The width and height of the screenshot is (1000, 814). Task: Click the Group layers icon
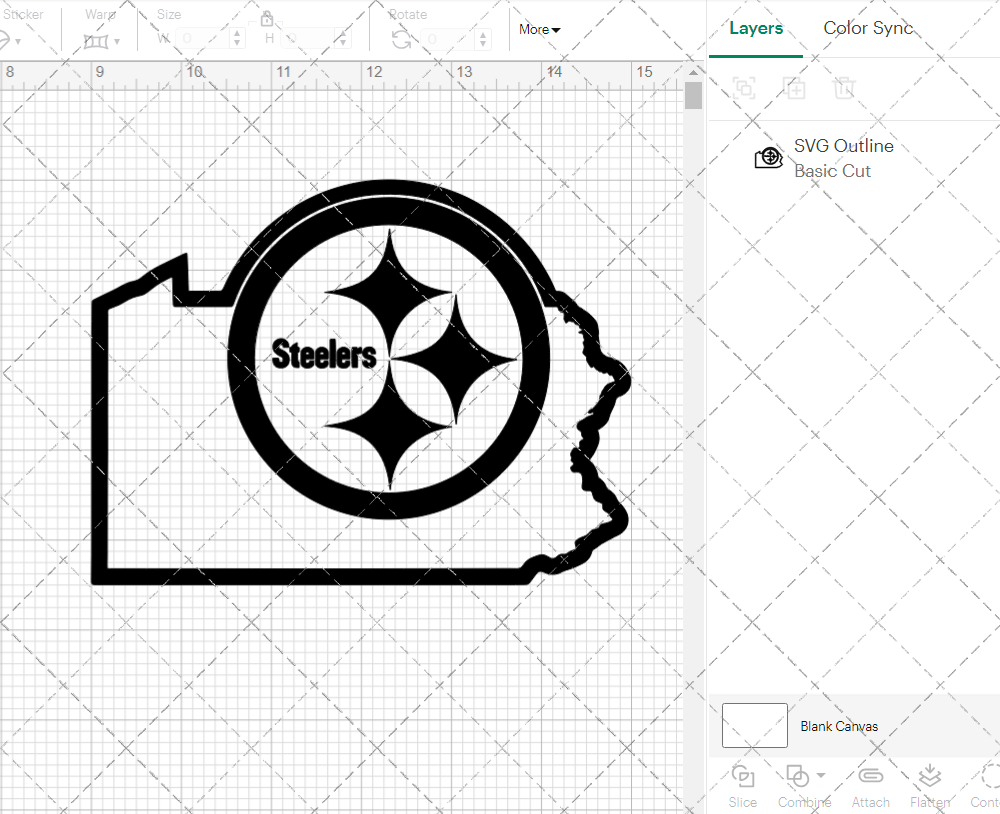(744, 88)
